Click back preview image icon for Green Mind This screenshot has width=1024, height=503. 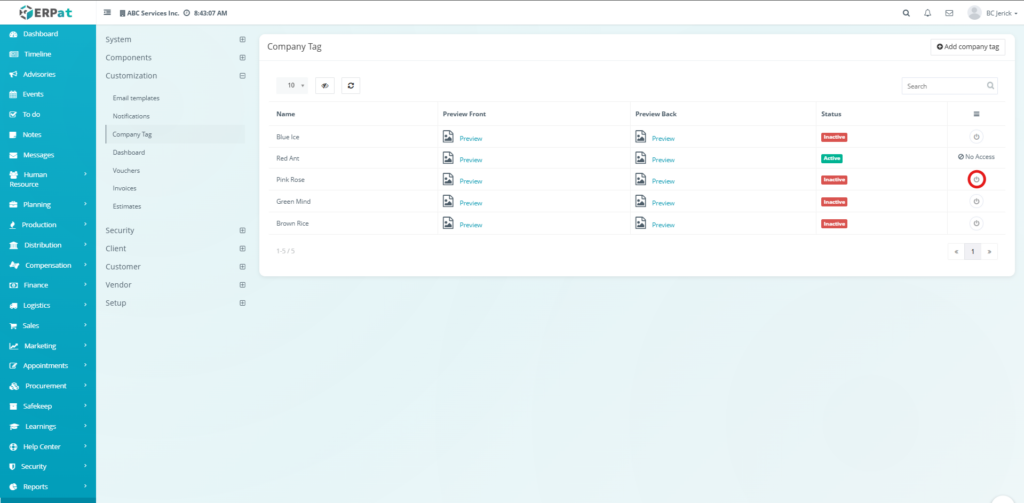pos(641,202)
